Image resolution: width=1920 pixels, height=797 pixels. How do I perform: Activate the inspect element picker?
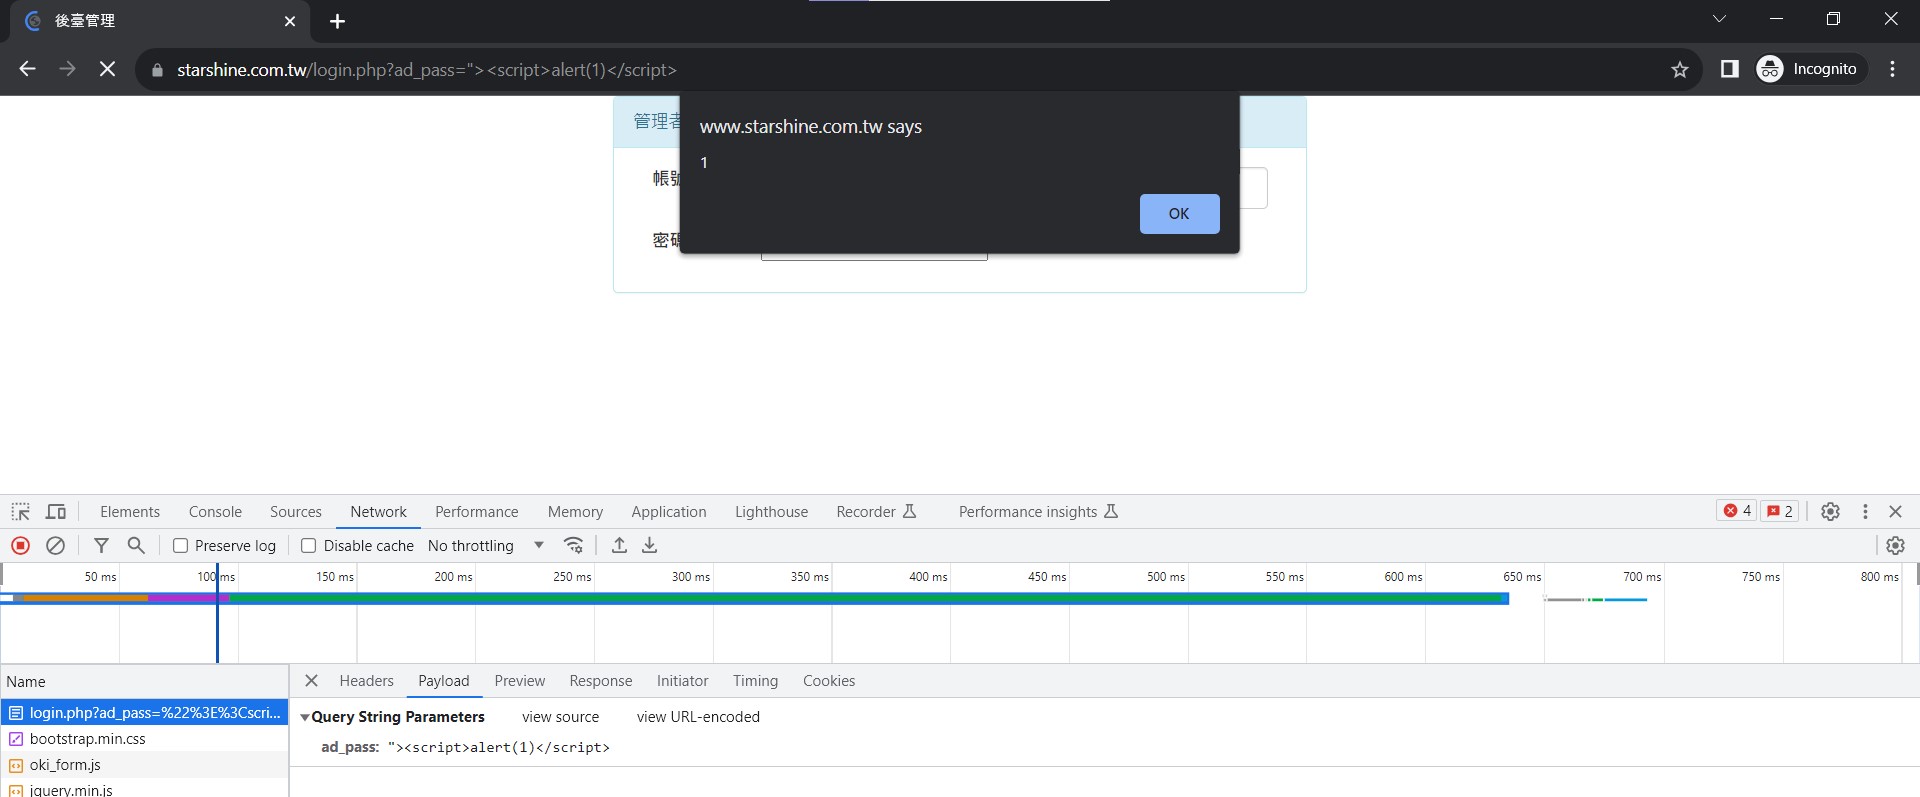point(21,512)
